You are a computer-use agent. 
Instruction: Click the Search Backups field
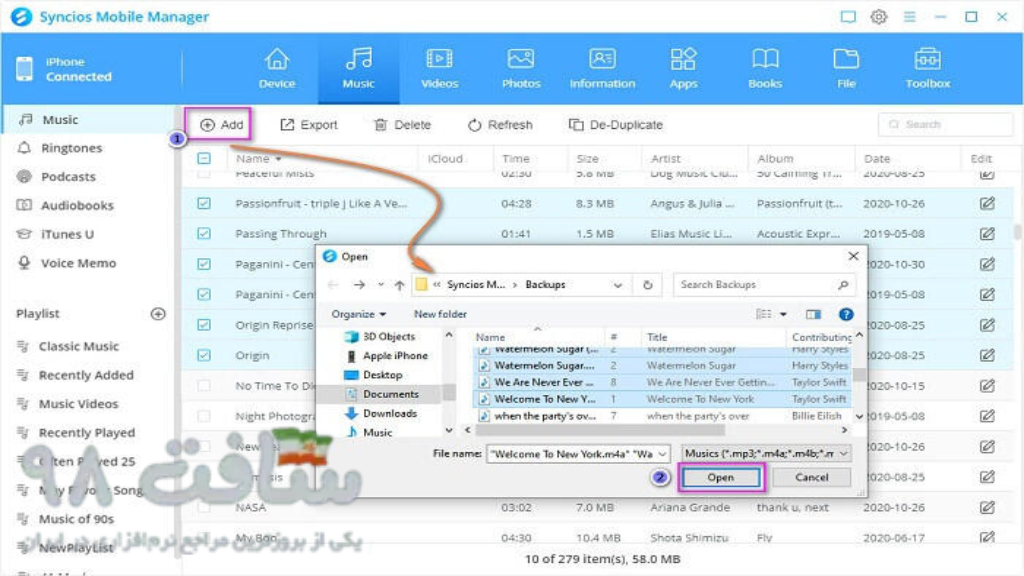point(764,285)
